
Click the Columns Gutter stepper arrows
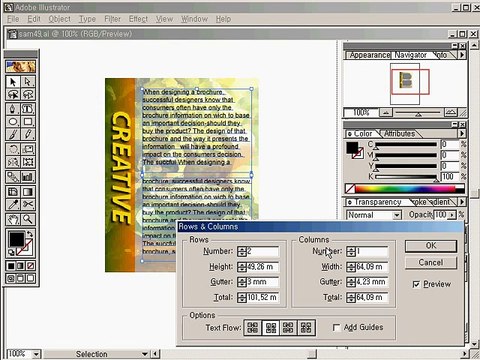pos(351,282)
